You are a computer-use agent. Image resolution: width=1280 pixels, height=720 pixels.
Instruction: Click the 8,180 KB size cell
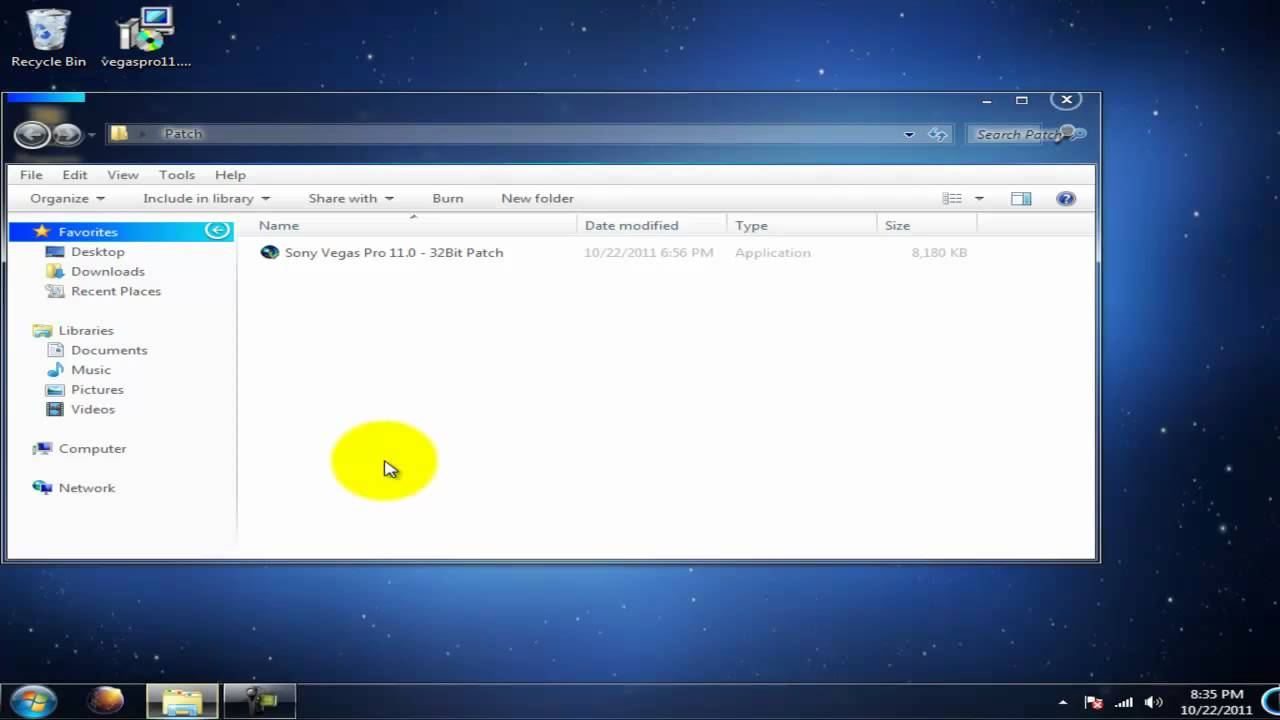click(939, 253)
